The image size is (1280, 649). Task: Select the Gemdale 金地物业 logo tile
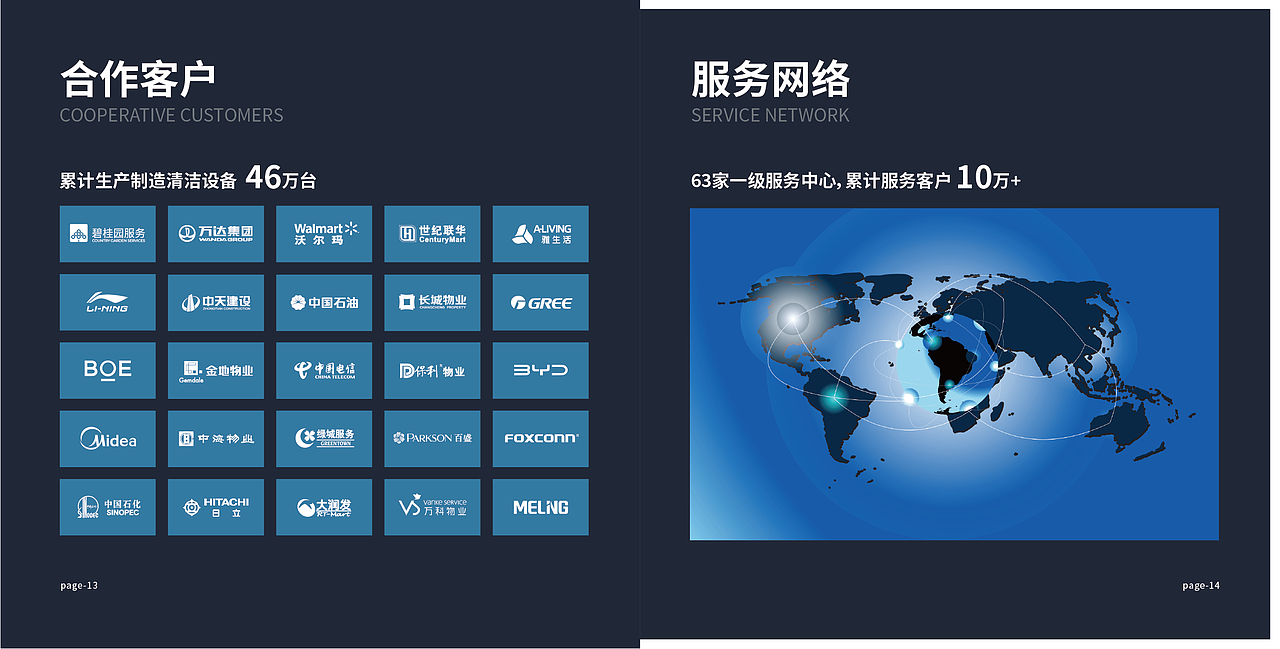coord(216,370)
